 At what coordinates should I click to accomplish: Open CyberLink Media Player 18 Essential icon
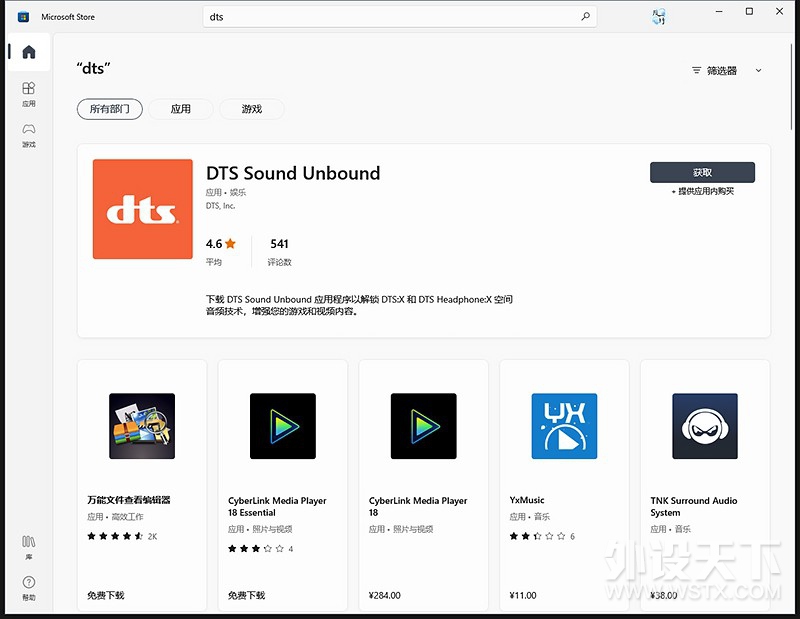tap(283, 426)
